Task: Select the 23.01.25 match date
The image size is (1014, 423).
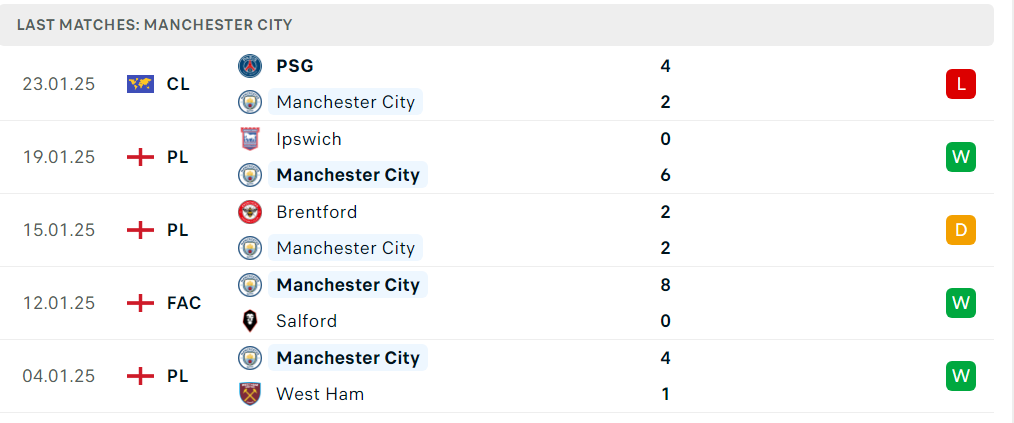Action: pos(58,84)
